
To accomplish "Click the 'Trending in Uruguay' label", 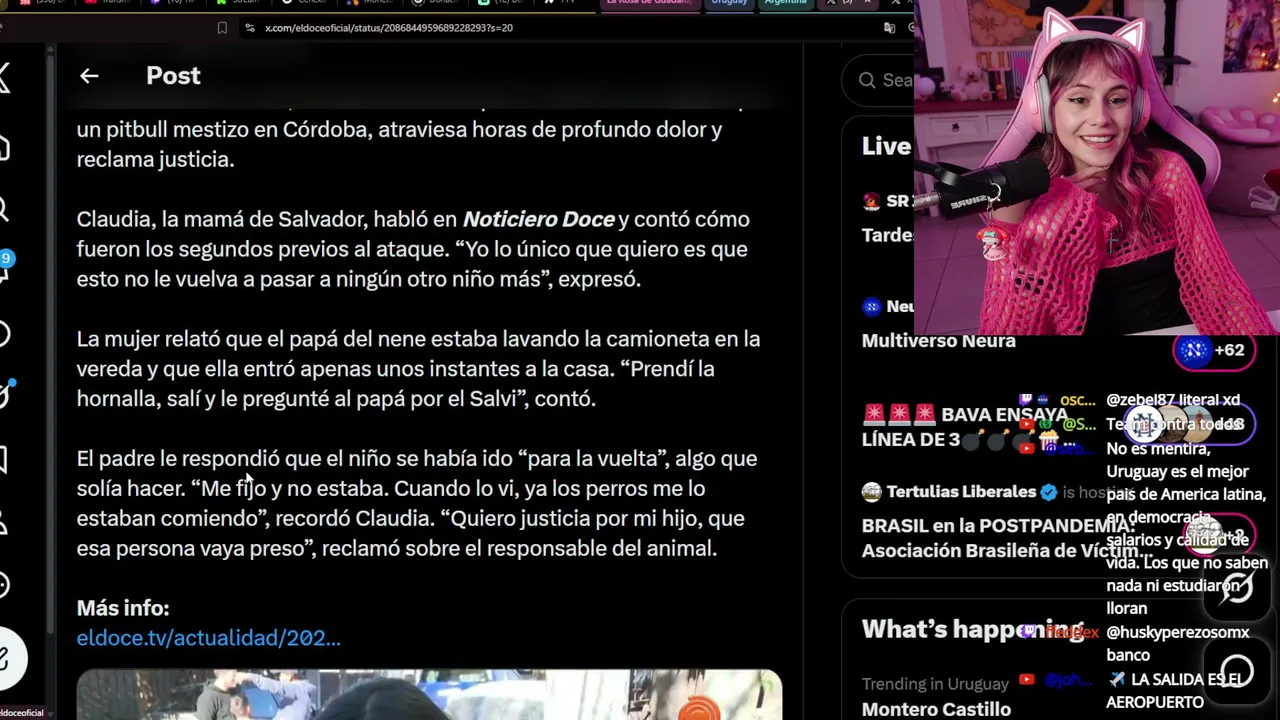I will click(935, 684).
